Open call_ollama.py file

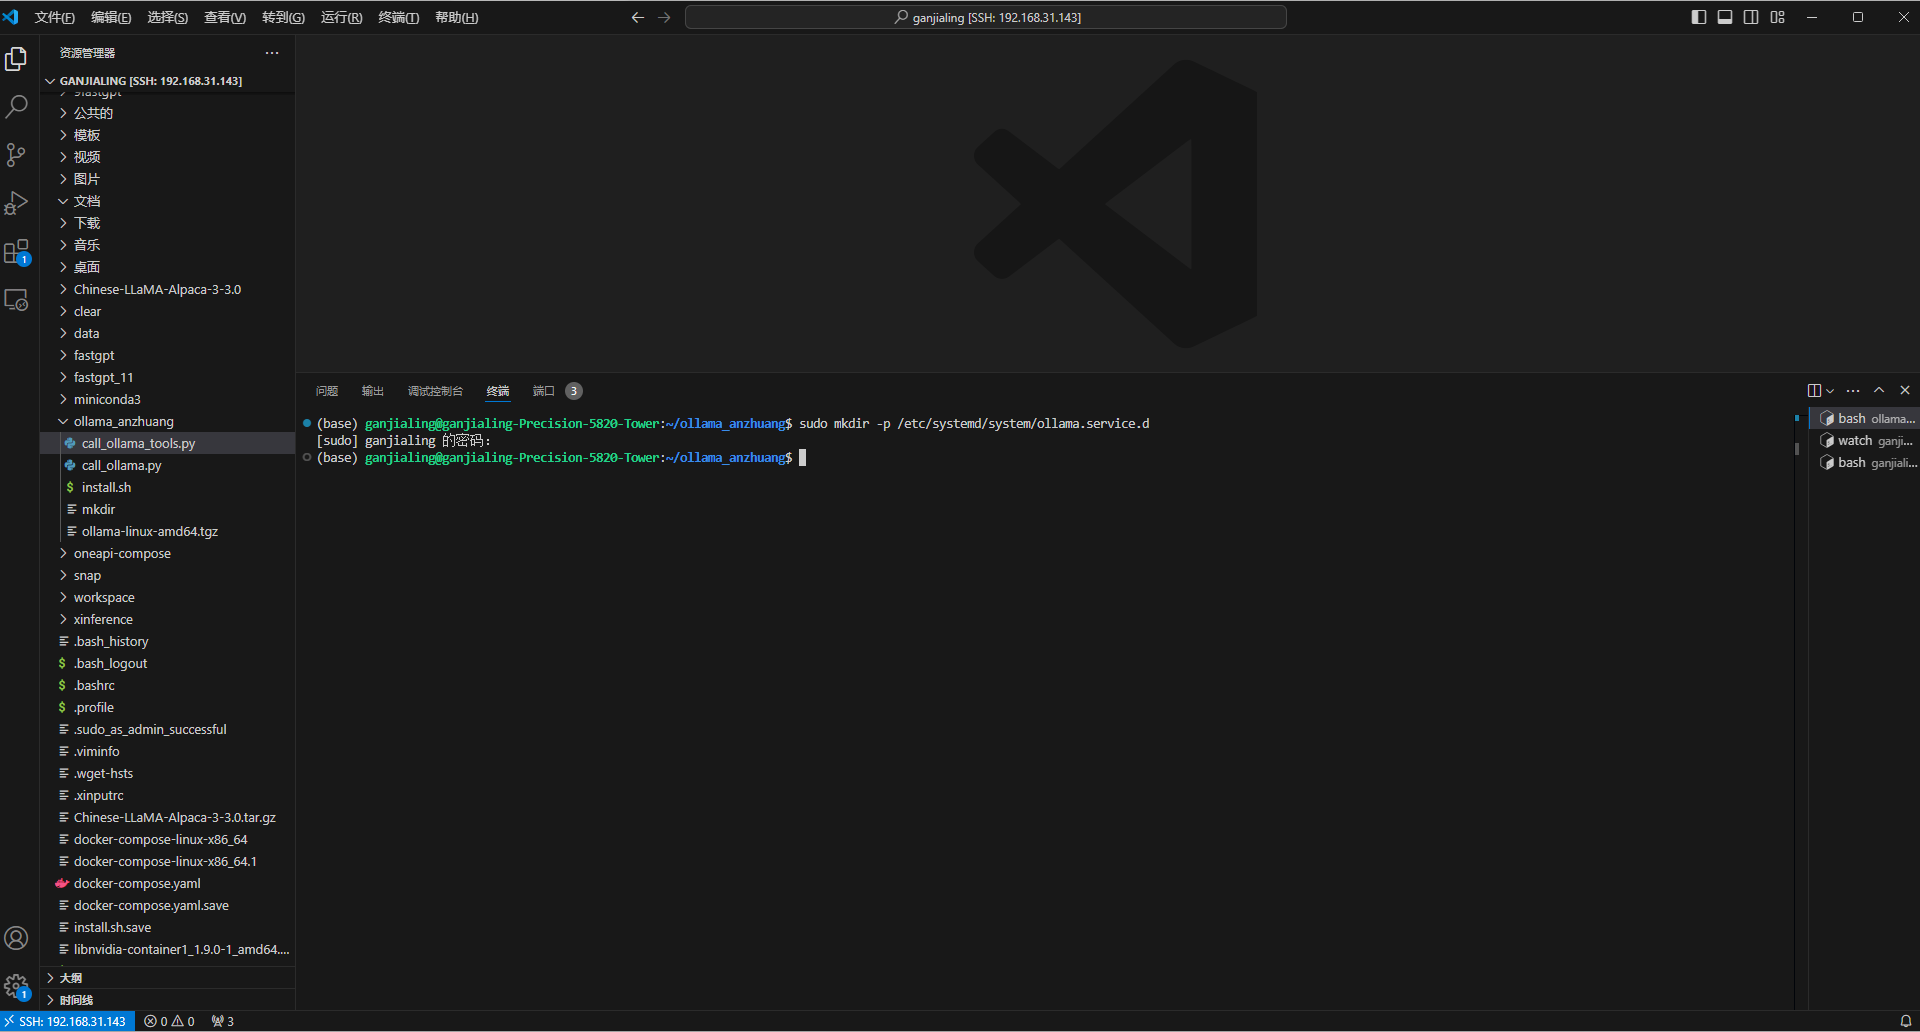point(167,465)
